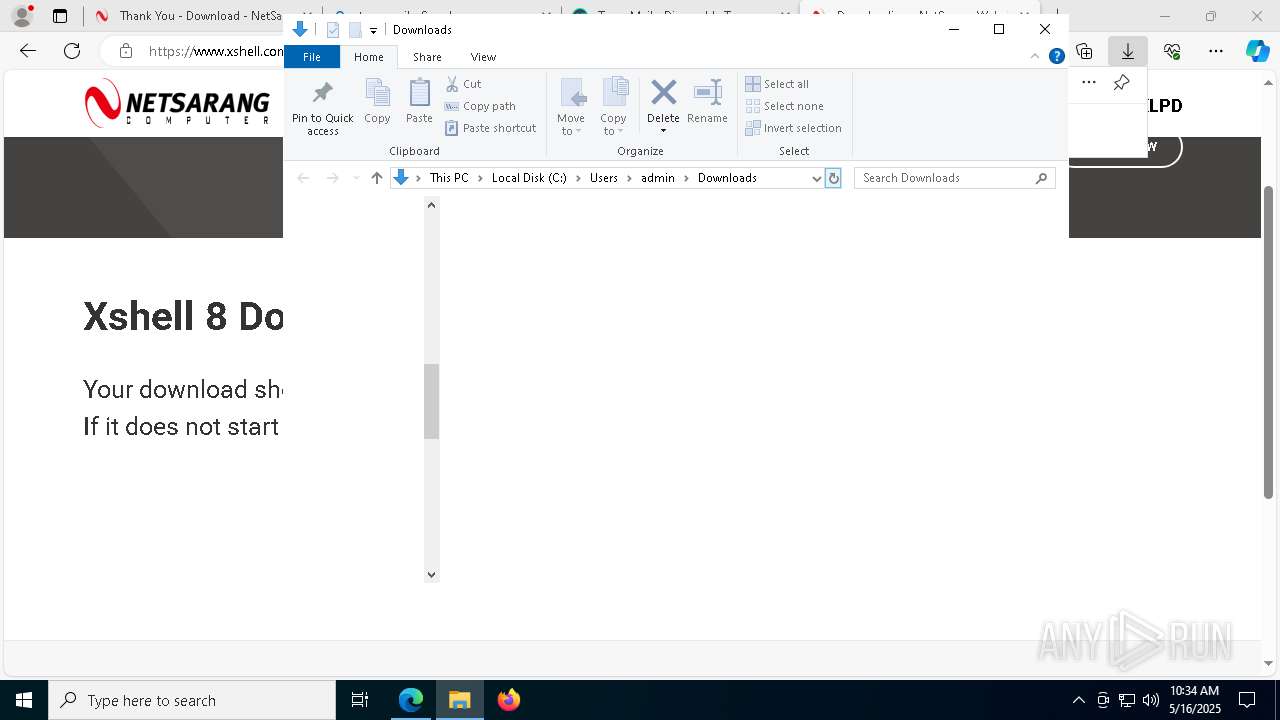Image resolution: width=1280 pixels, height=720 pixels.
Task: Pin folder to Quick access in ribbon
Action: pyautogui.click(x=322, y=108)
